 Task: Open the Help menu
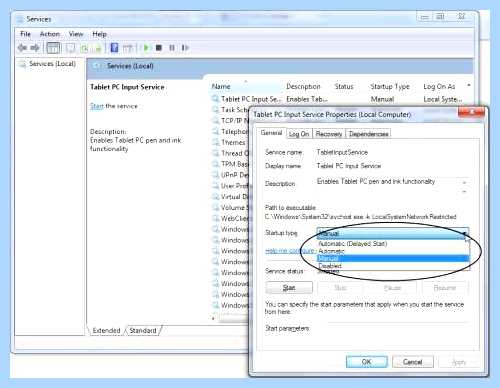coord(99,34)
